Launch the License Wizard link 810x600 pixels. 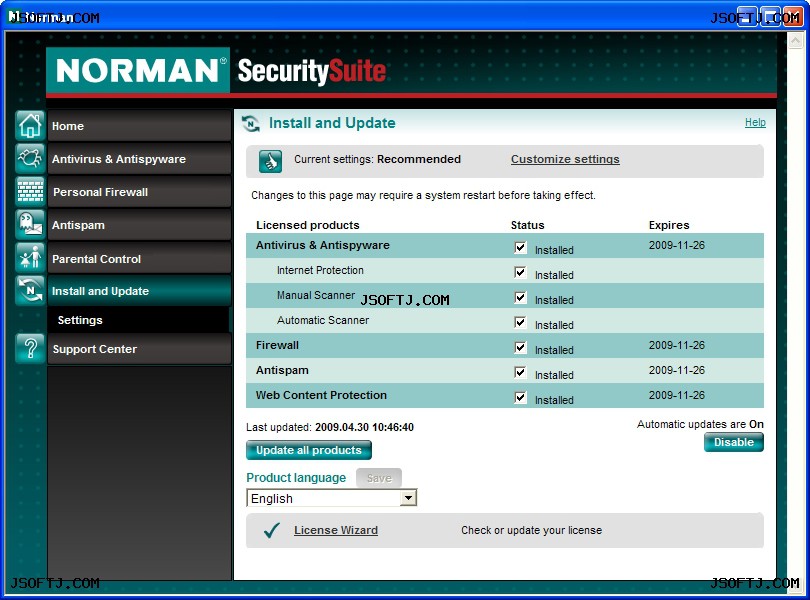tap(336, 530)
